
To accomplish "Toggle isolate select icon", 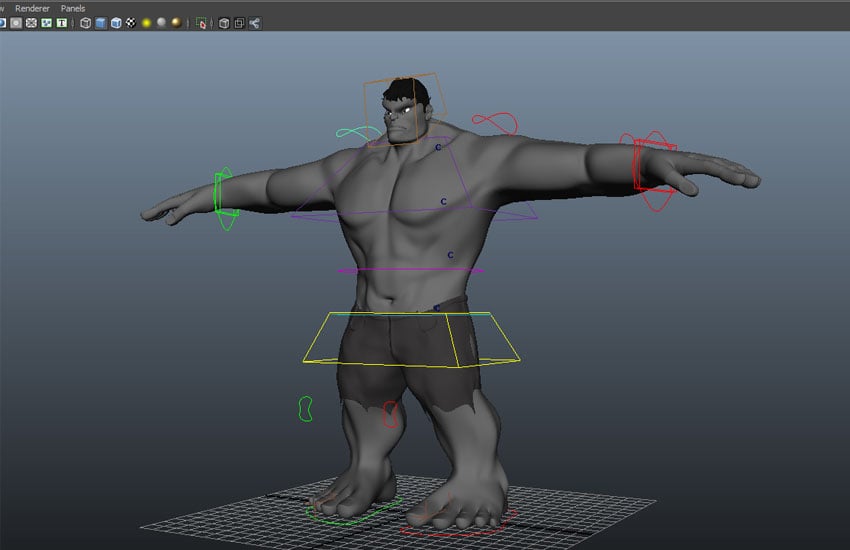I will point(201,23).
